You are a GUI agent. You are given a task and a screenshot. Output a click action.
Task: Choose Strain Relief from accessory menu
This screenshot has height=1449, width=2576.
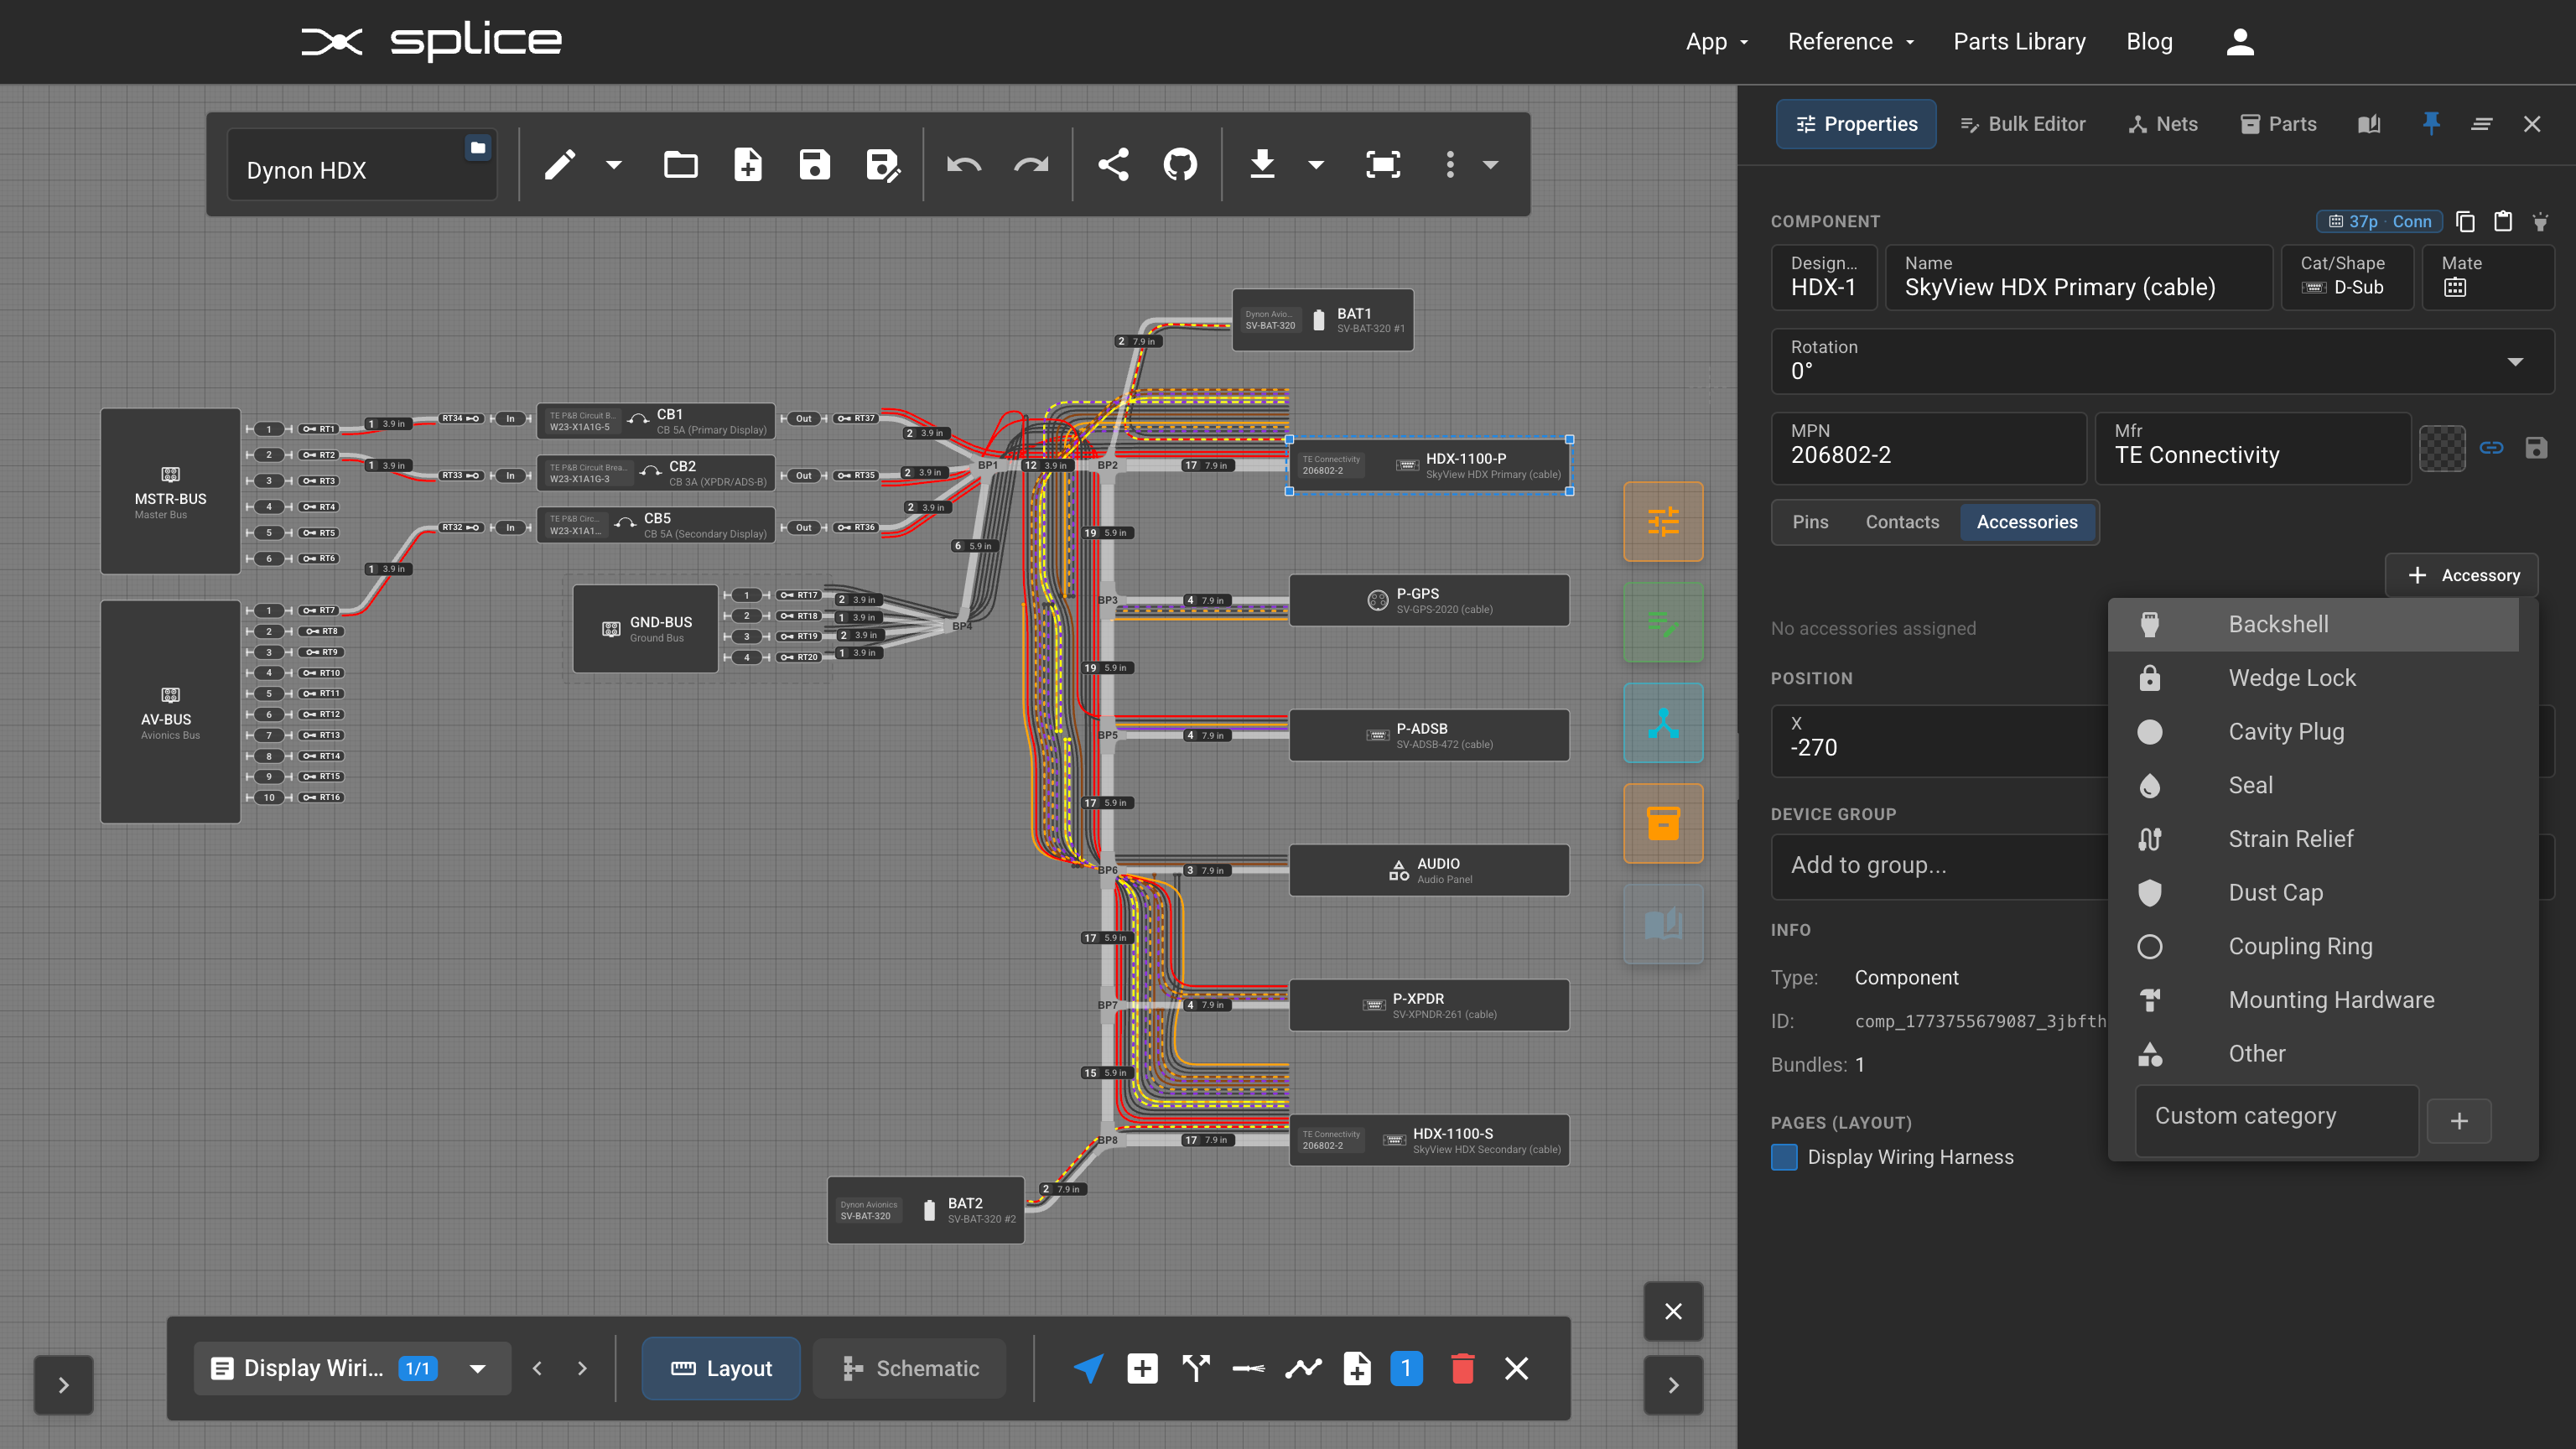click(2313, 839)
